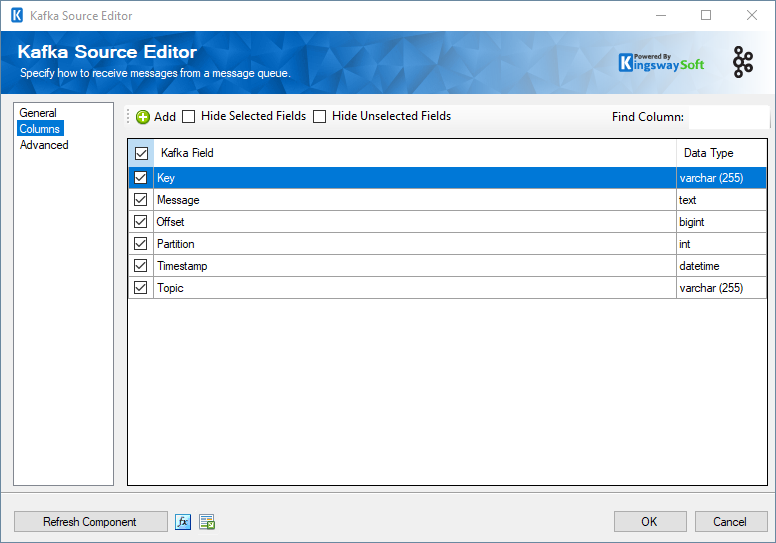Select the Message field row
Screen dimensions: 776x543
(415, 200)
